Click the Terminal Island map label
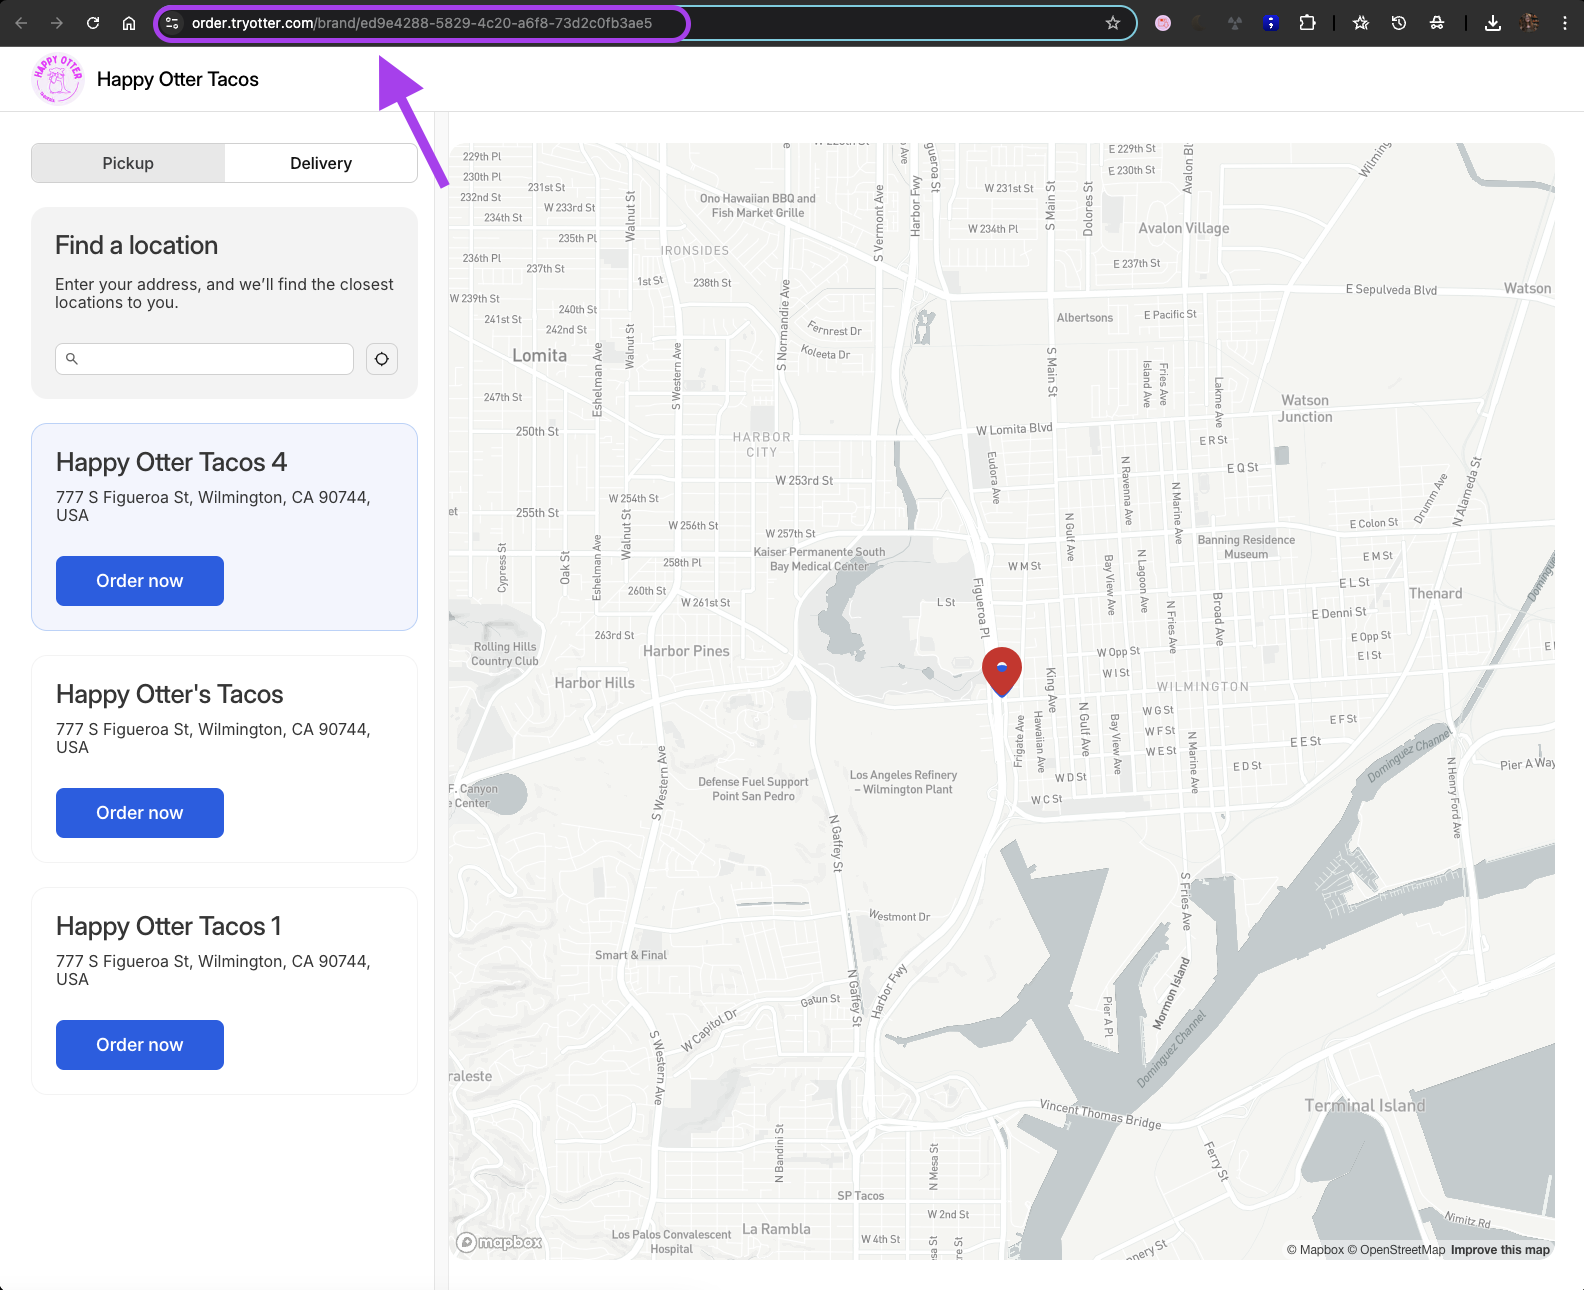 (x=1365, y=1105)
